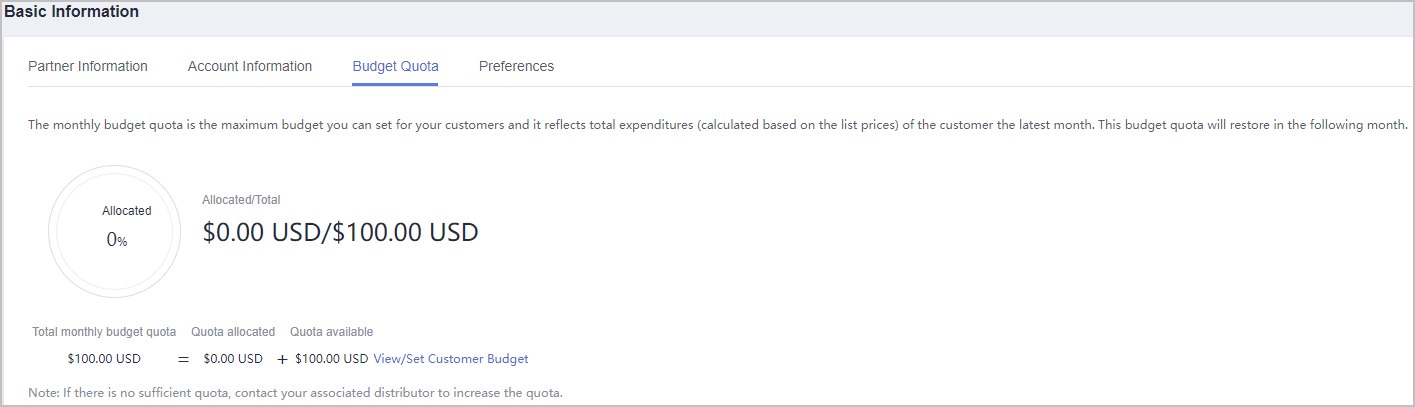This screenshot has height=407, width=1415.
Task: Click the equals sign in quota formula
Action: [183, 359]
